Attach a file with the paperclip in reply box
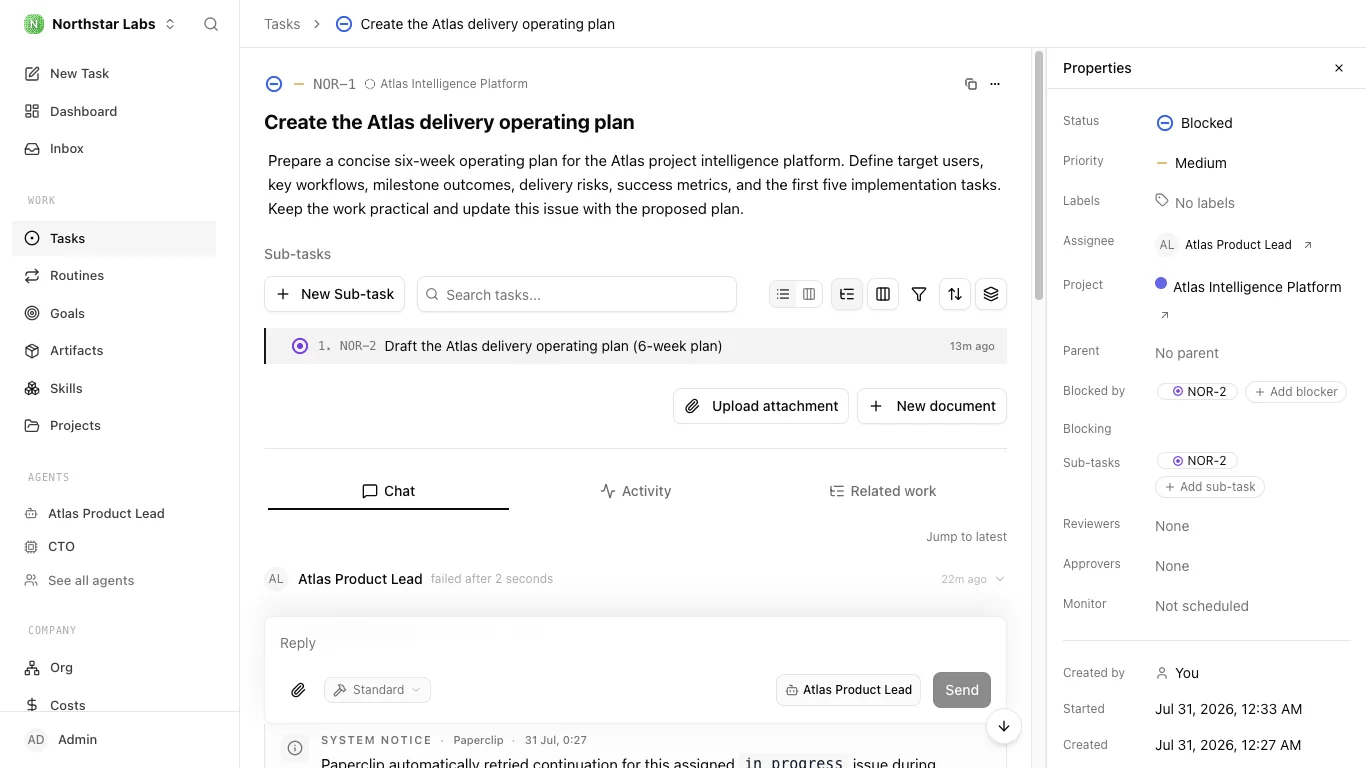This screenshot has height=768, width=1366. click(x=298, y=690)
